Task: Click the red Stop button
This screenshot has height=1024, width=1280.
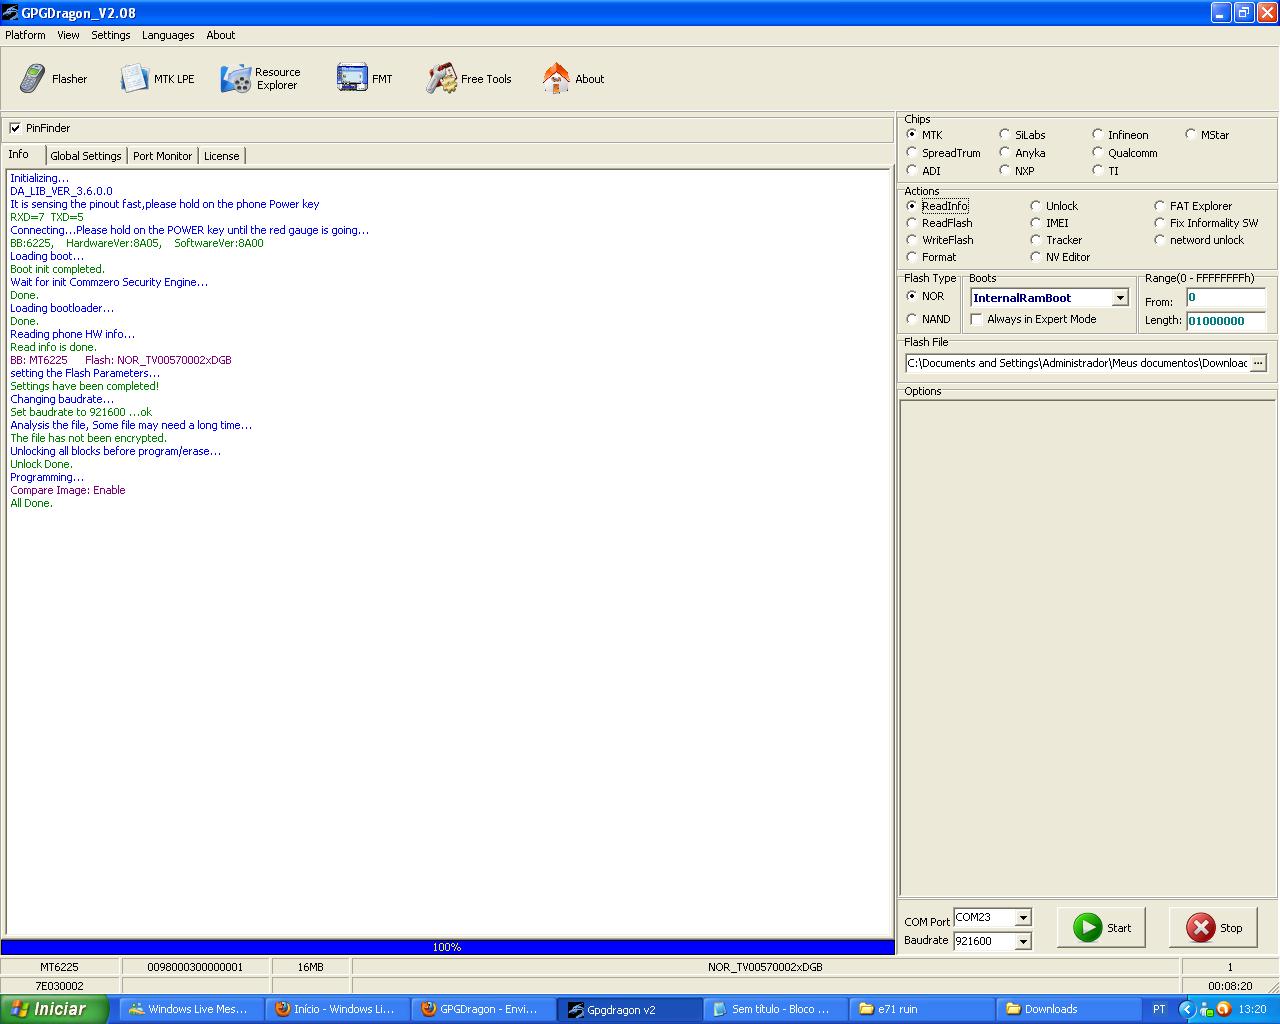Action: click(1213, 928)
